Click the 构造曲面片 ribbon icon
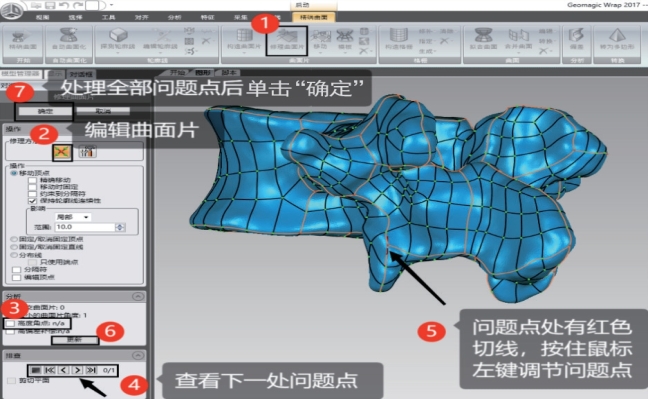The width and height of the screenshot is (648, 399). pyautogui.click(x=244, y=40)
